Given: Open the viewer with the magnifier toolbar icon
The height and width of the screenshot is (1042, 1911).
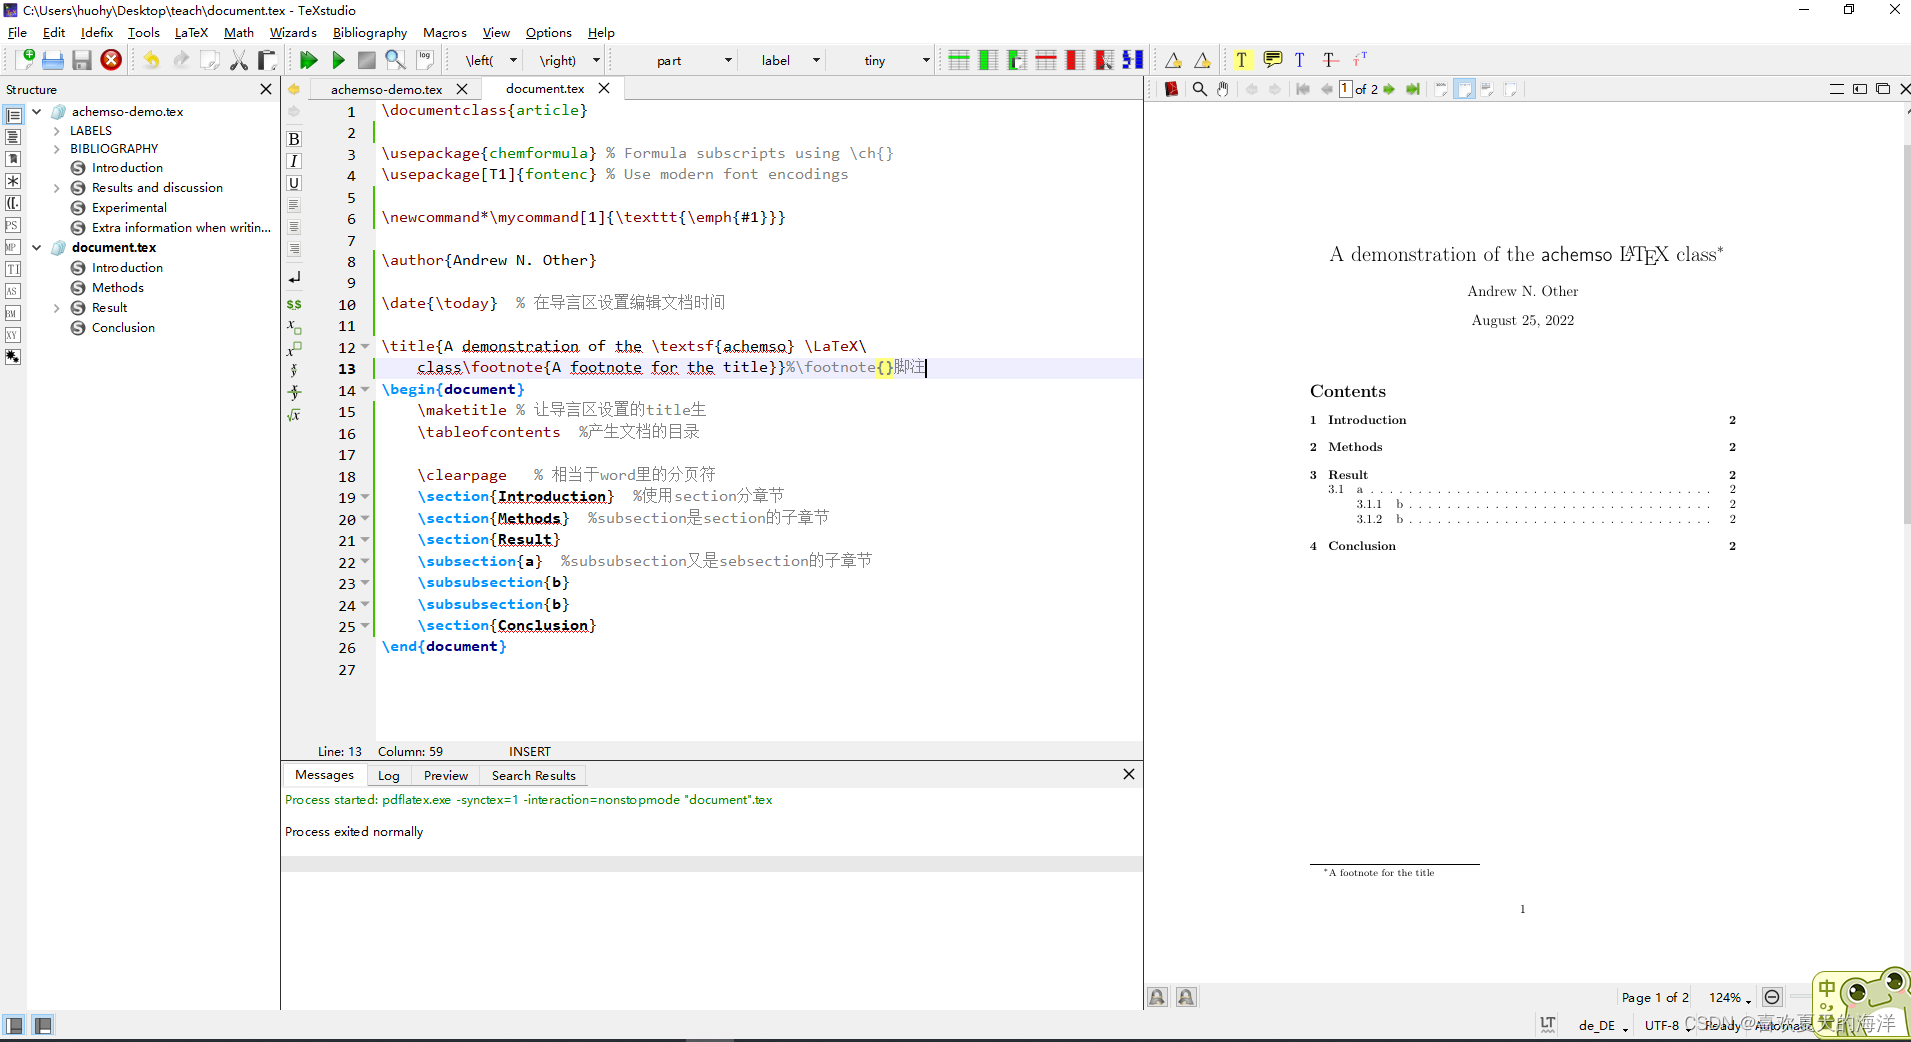Looking at the screenshot, I should (x=395, y=60).
